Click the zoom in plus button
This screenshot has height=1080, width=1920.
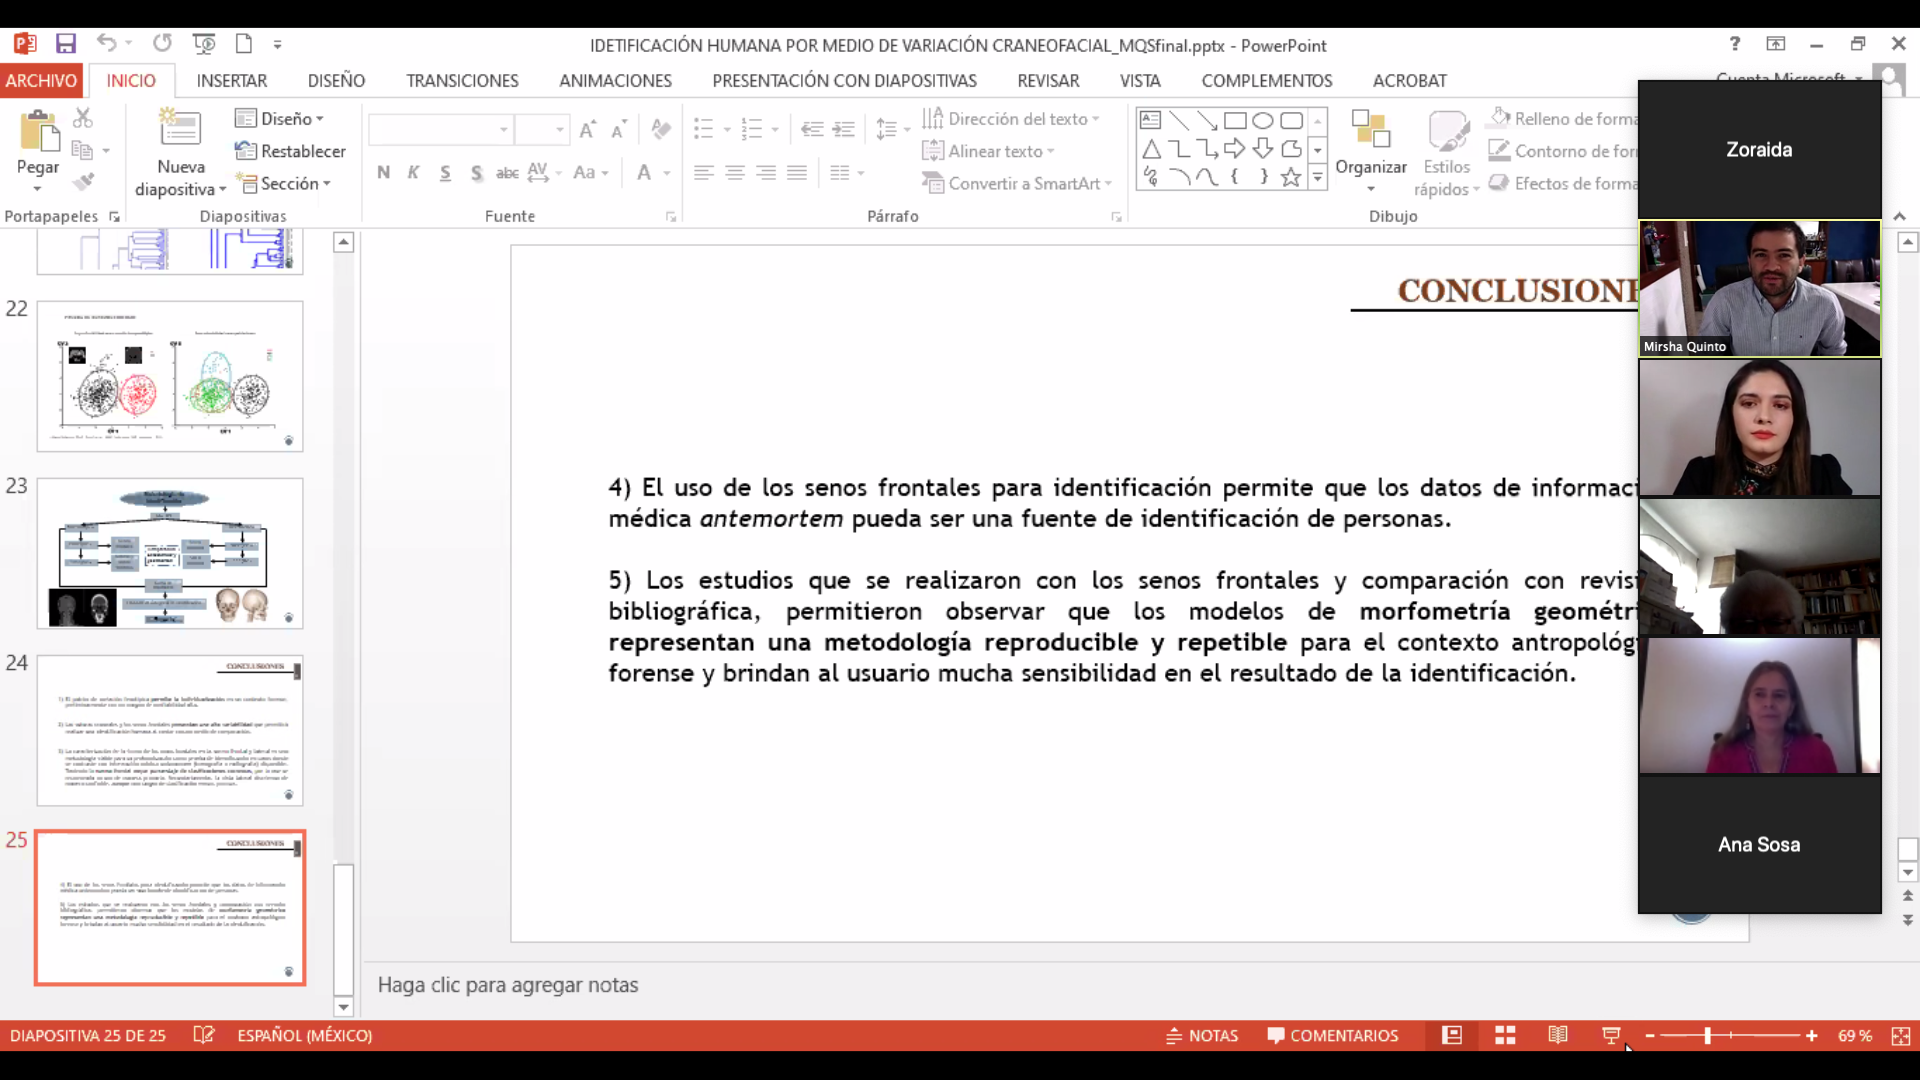[1811, 1036]
